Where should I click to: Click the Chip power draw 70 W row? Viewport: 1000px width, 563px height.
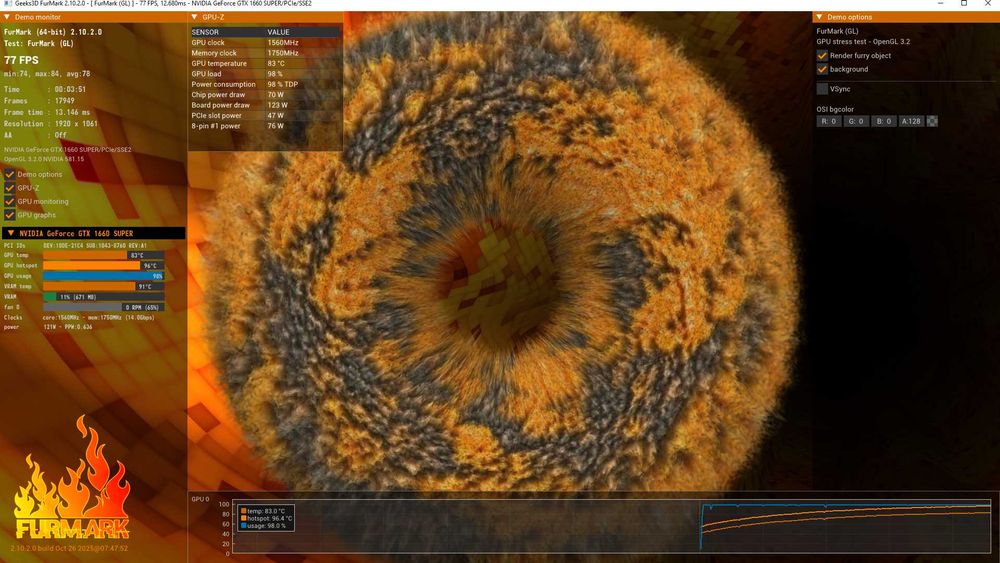[x=265, y=94]
